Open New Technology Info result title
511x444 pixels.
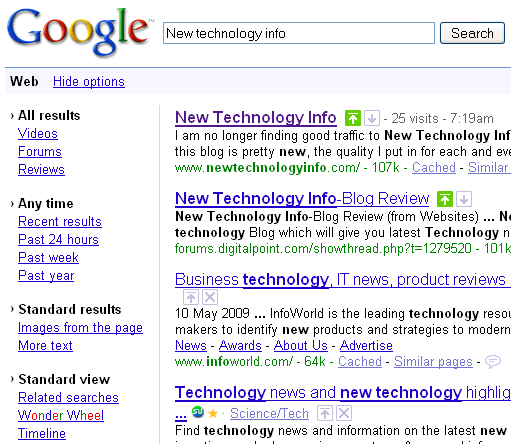click(256, 118)
